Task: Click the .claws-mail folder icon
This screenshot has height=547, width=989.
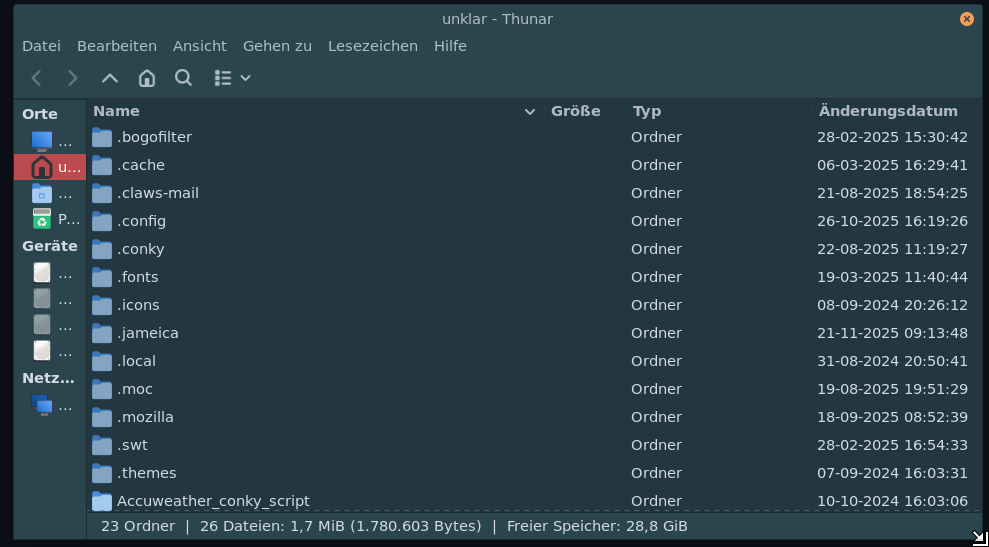Action: (x=102, y=193)
